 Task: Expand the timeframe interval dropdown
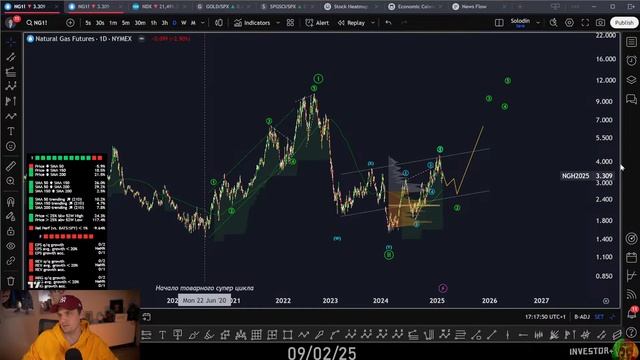[x=202, y=23]
